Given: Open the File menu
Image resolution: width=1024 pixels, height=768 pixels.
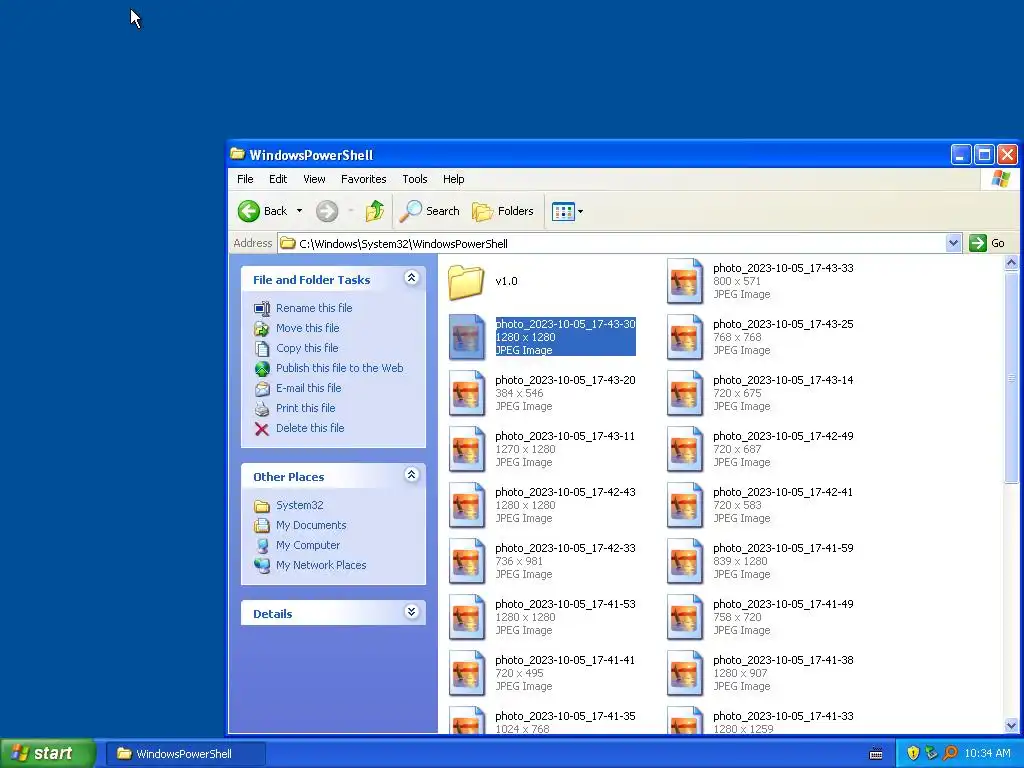Looking at the screenshot, I should click(x=245, y=179).
